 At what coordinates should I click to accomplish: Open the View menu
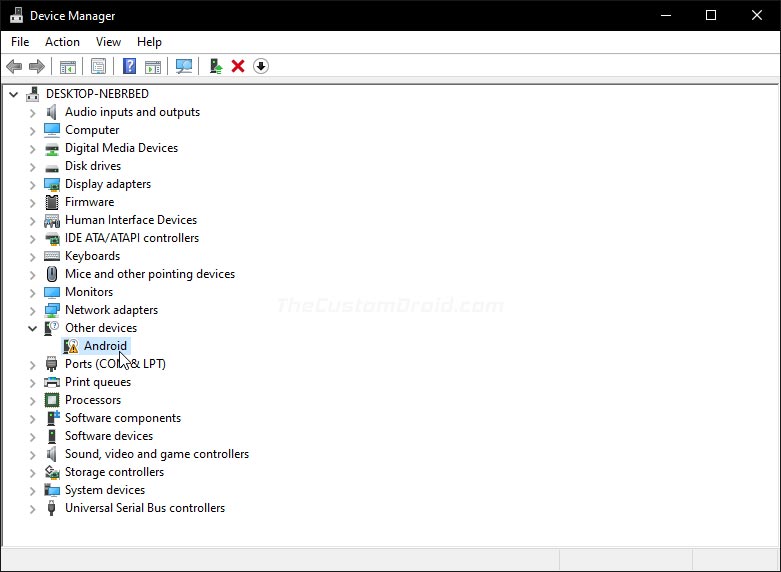tap(108, 42)
